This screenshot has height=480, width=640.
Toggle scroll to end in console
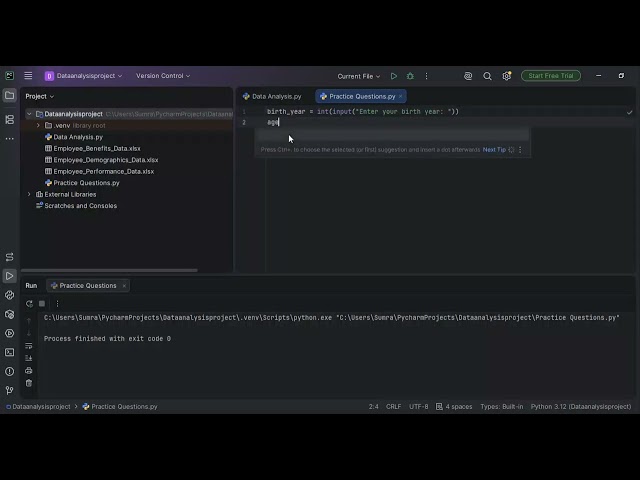click(x=29, y=358)
